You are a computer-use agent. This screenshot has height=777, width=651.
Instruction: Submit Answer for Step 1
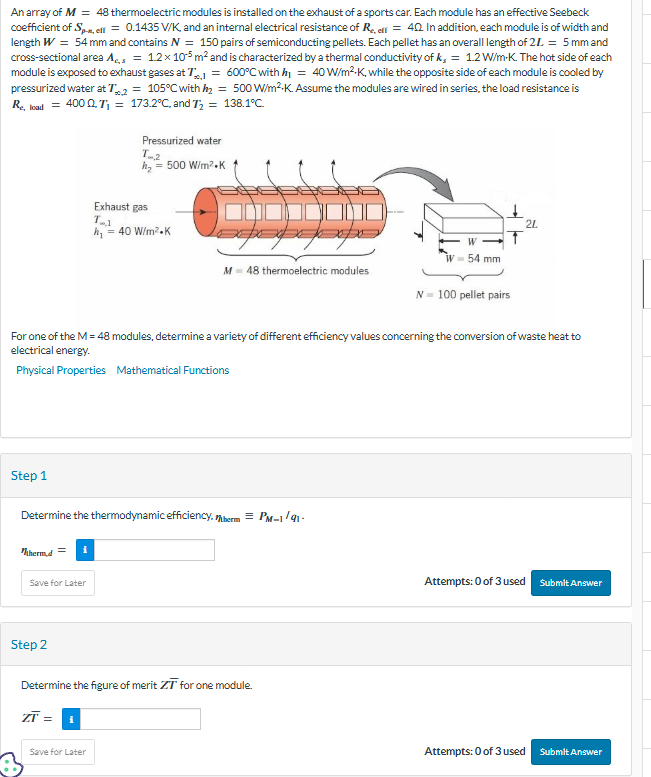[571, 583]
